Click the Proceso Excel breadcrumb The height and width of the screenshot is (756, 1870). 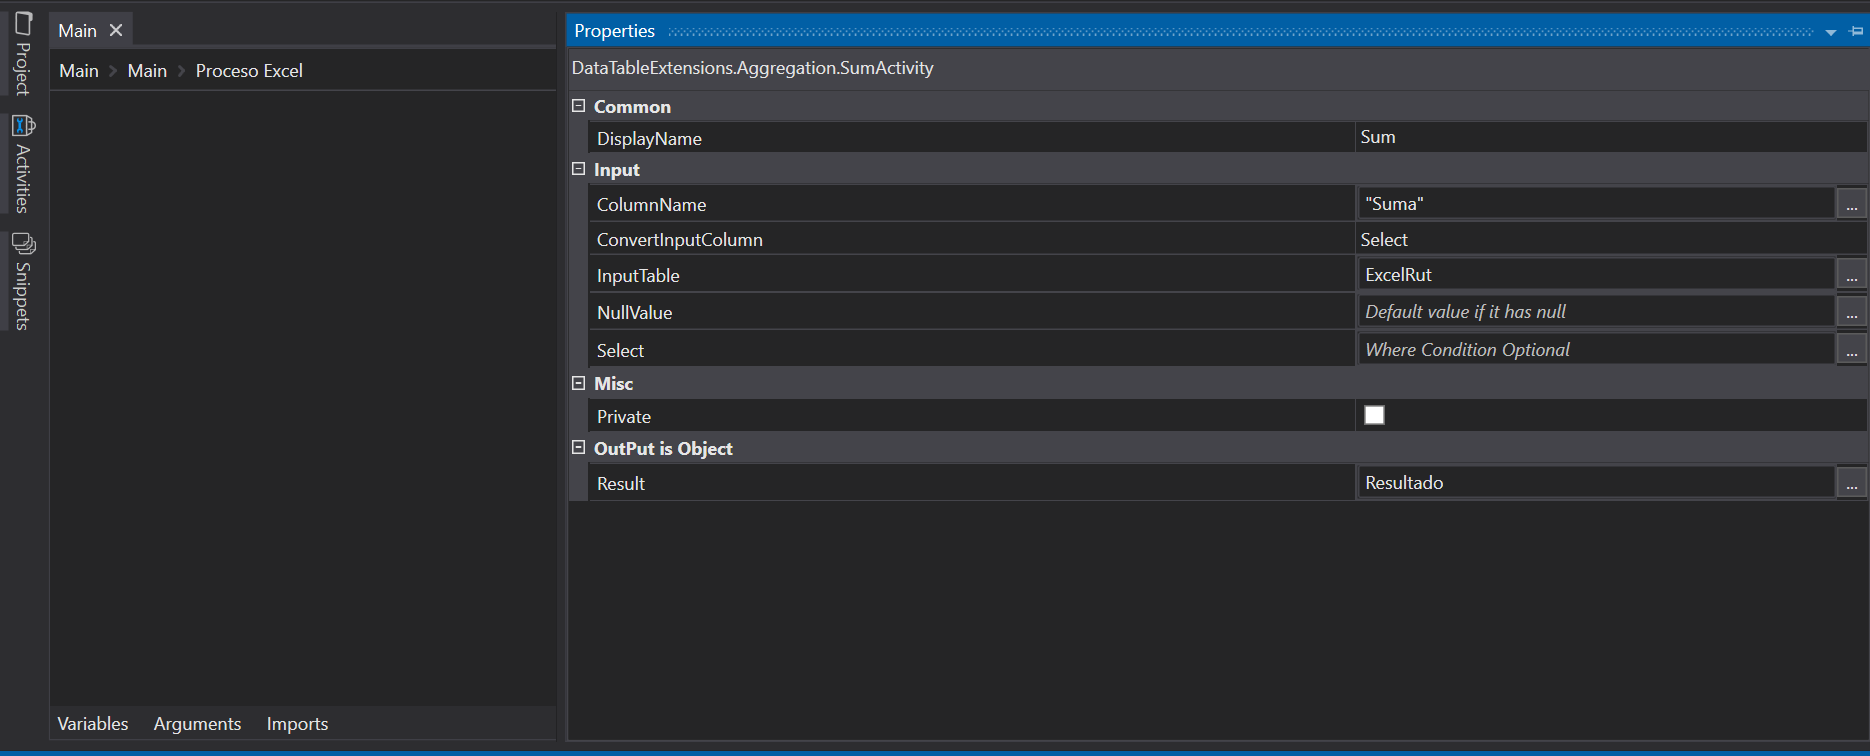(249, 71)
